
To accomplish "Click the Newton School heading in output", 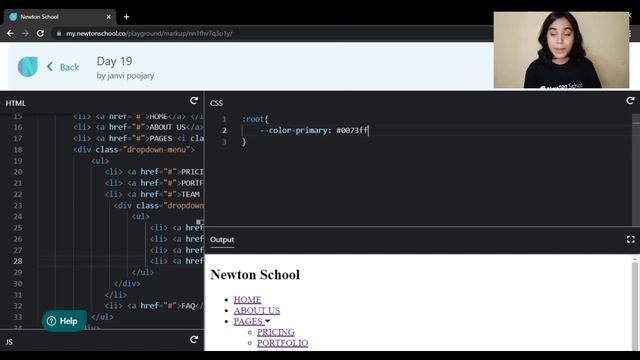I will (x=255, y=275).
